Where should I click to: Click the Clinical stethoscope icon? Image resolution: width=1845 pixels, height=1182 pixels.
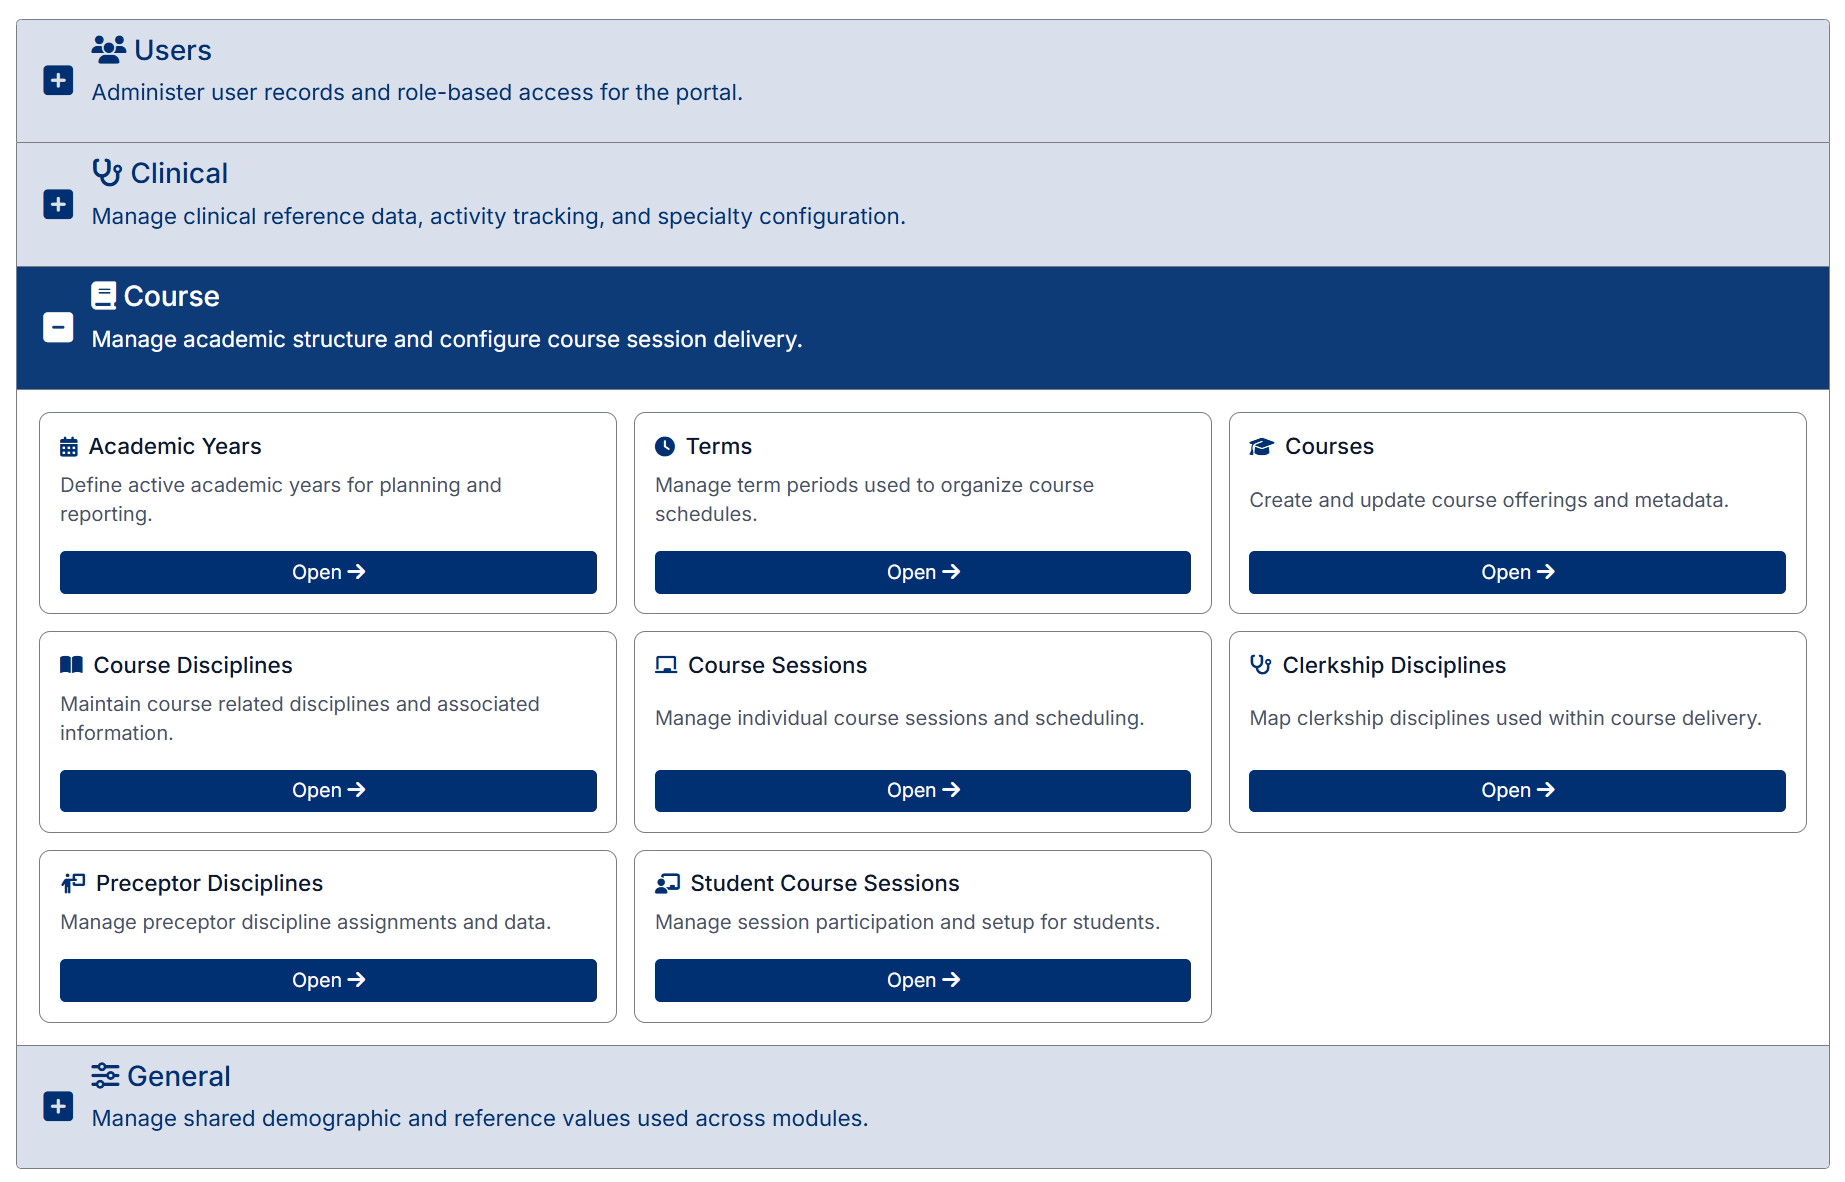[x=106, y=172]
